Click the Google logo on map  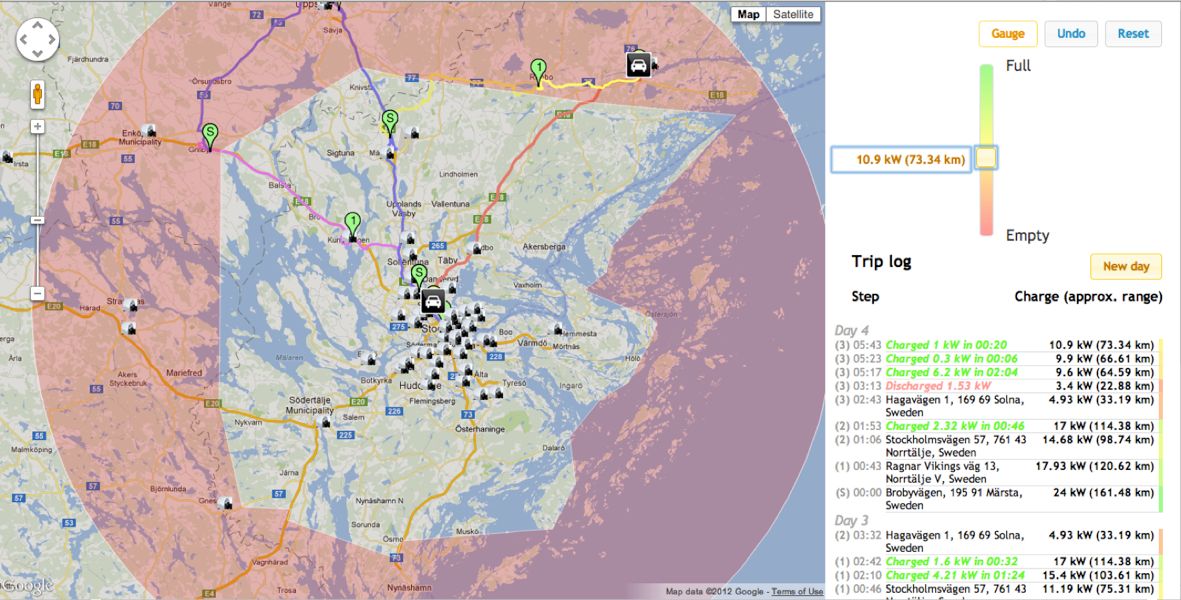click(x=27, y=586)
